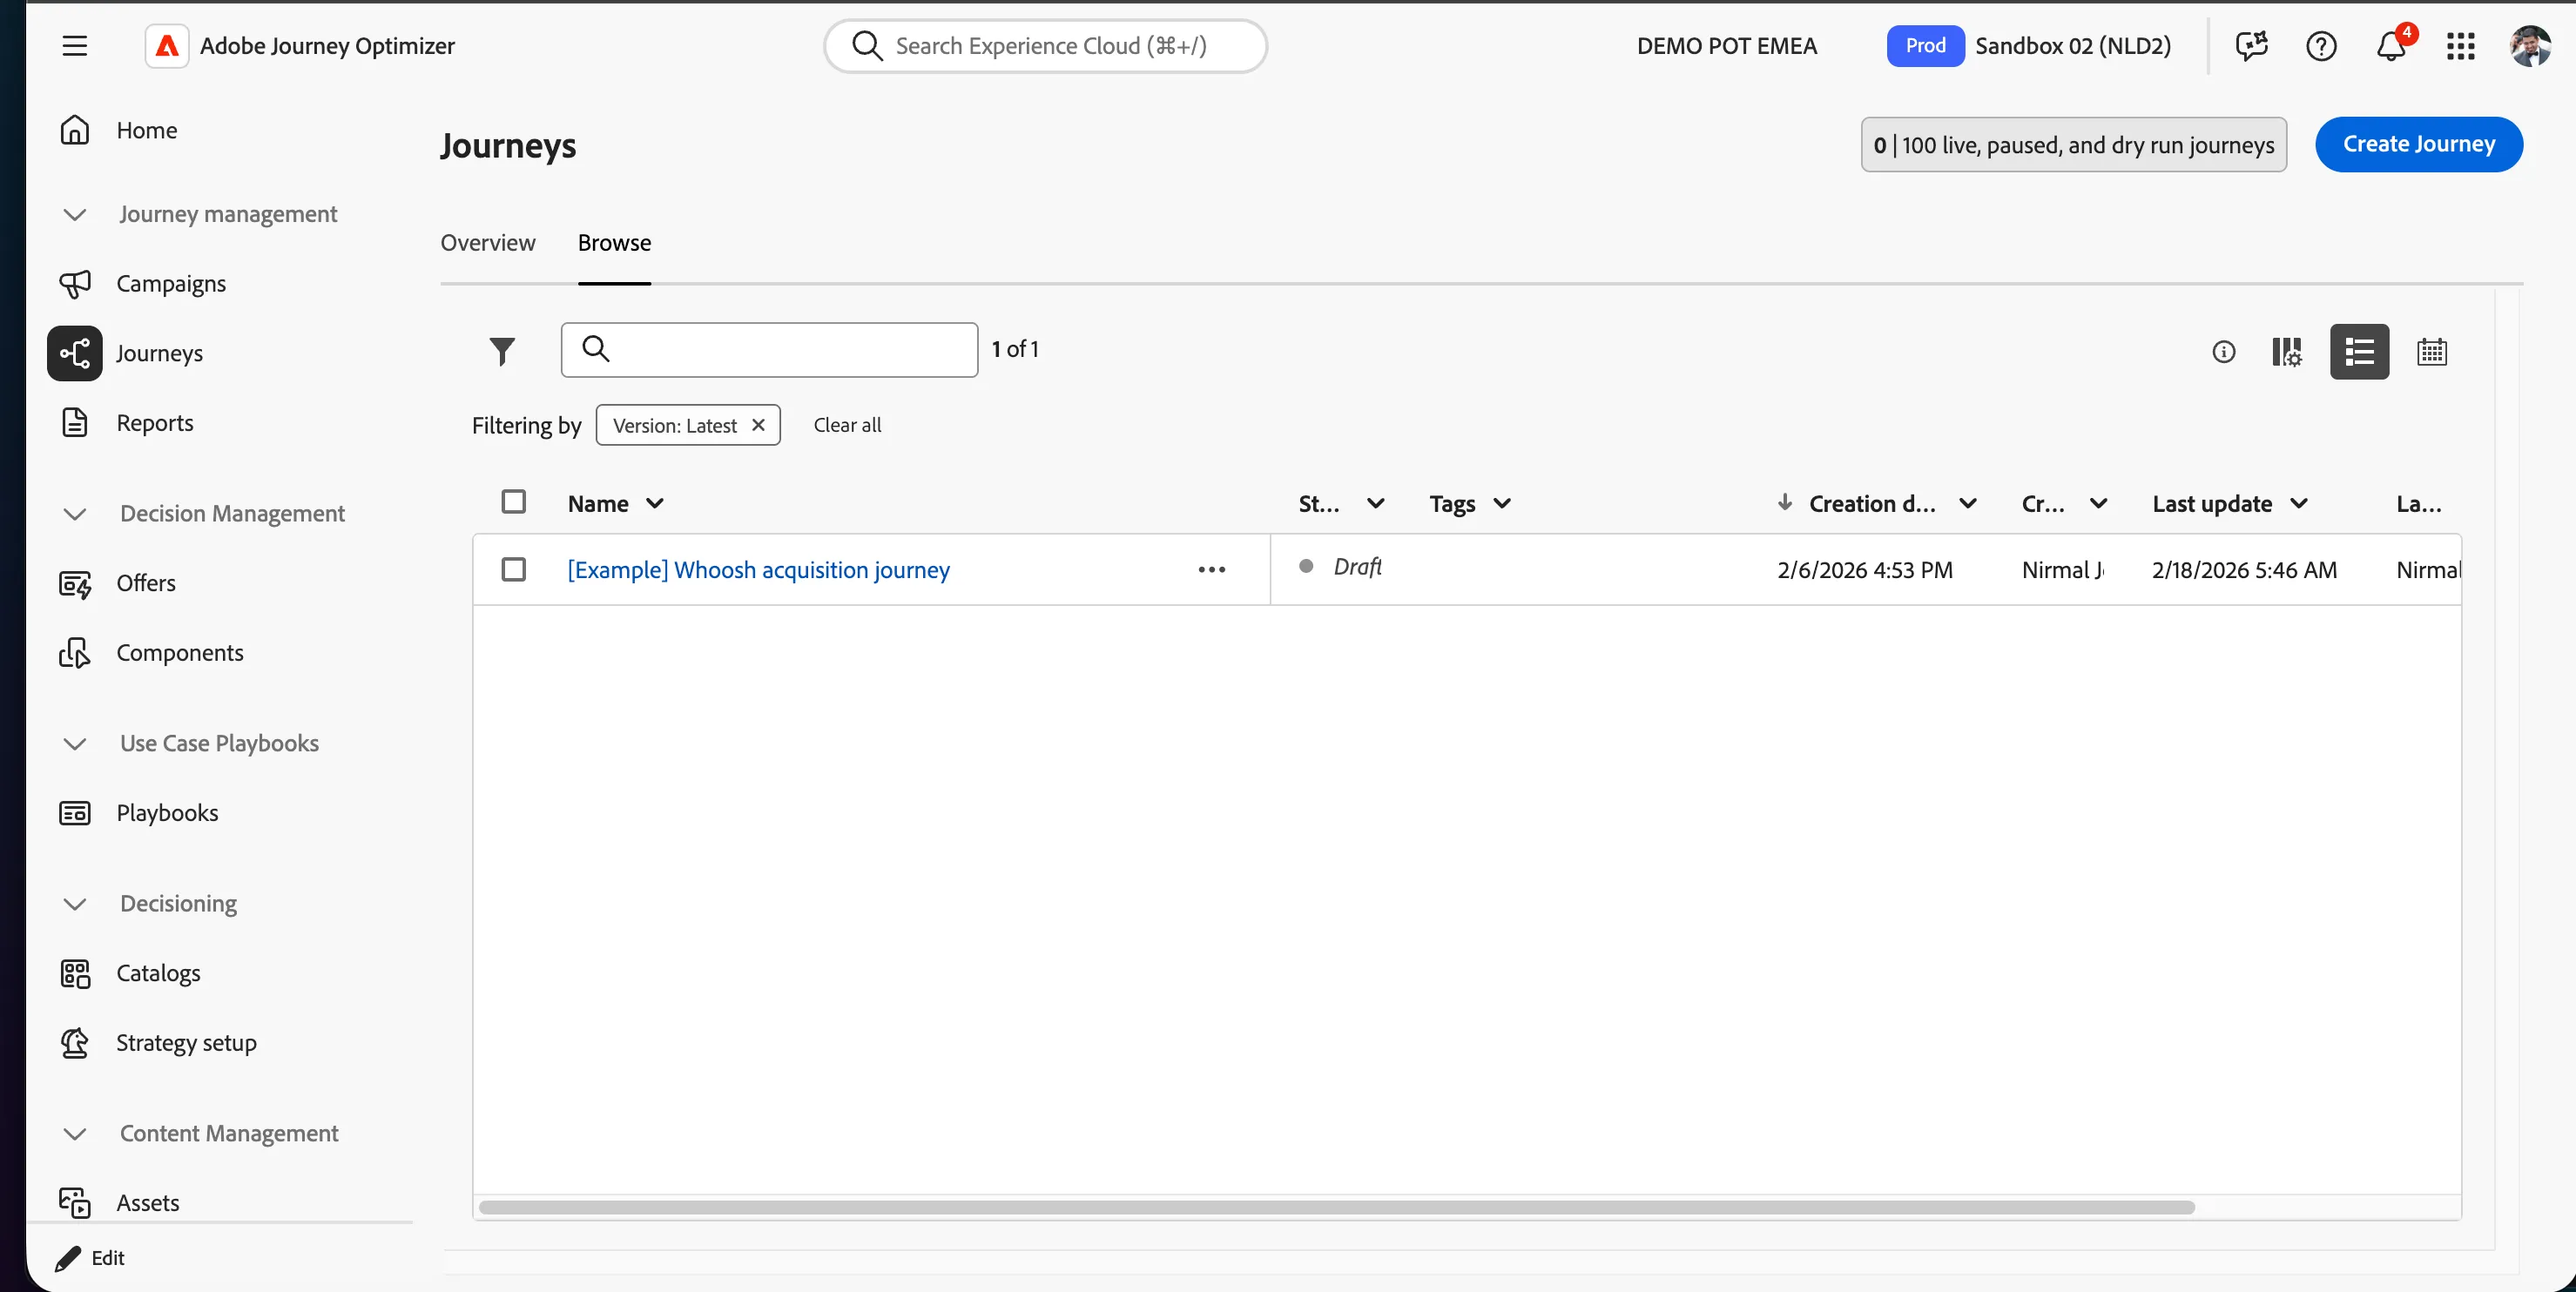Open the notifications bell

click(x=2391, y=46)
